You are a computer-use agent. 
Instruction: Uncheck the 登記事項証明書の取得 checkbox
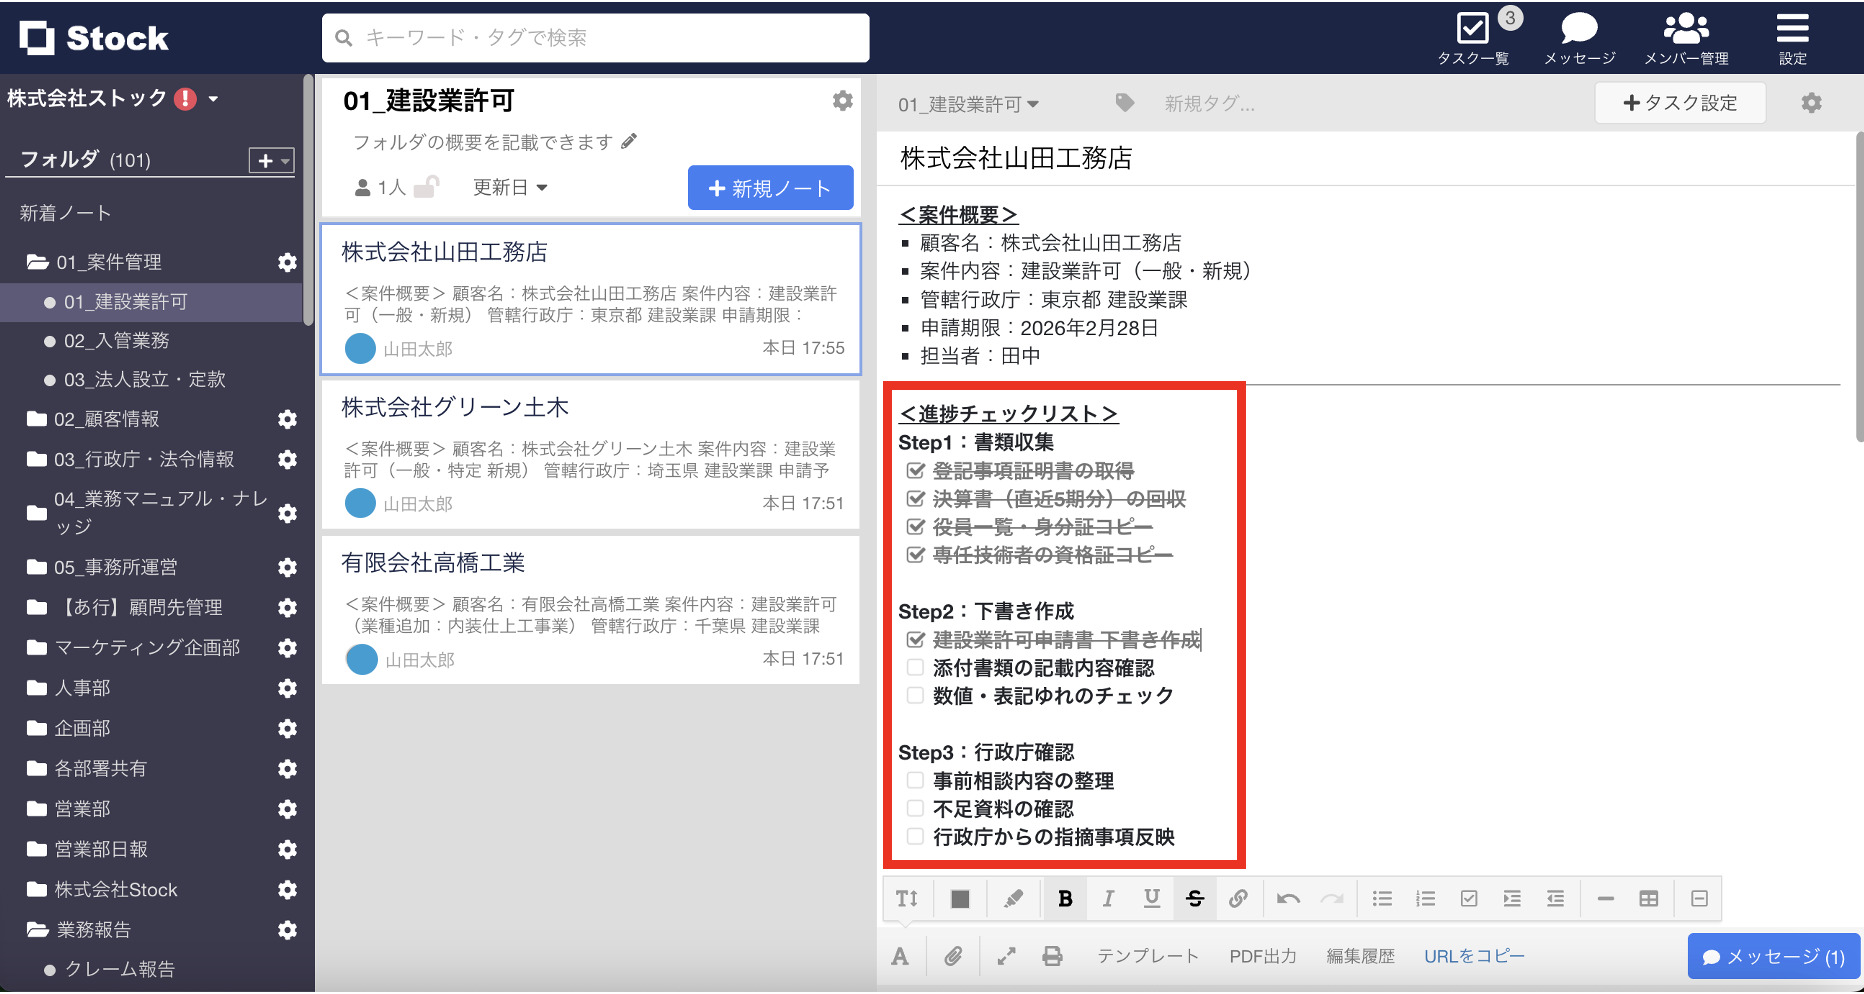click(915, 471)
